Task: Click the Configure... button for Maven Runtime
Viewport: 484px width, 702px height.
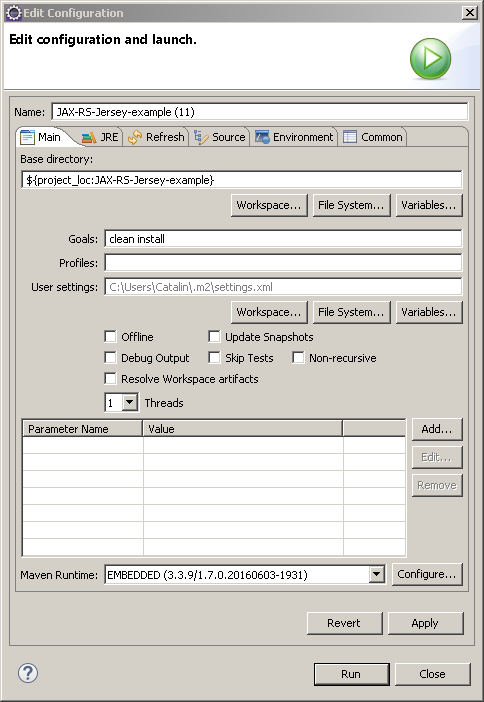Action: click(427, 574)
